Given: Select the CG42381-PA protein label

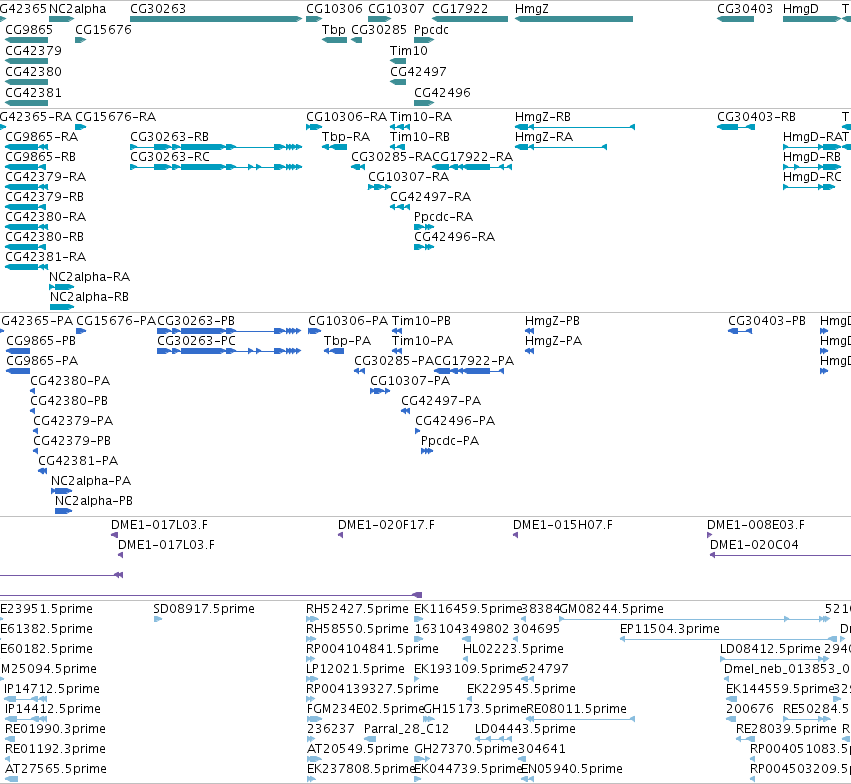Looking at the screenshot, I should point(78,461).
